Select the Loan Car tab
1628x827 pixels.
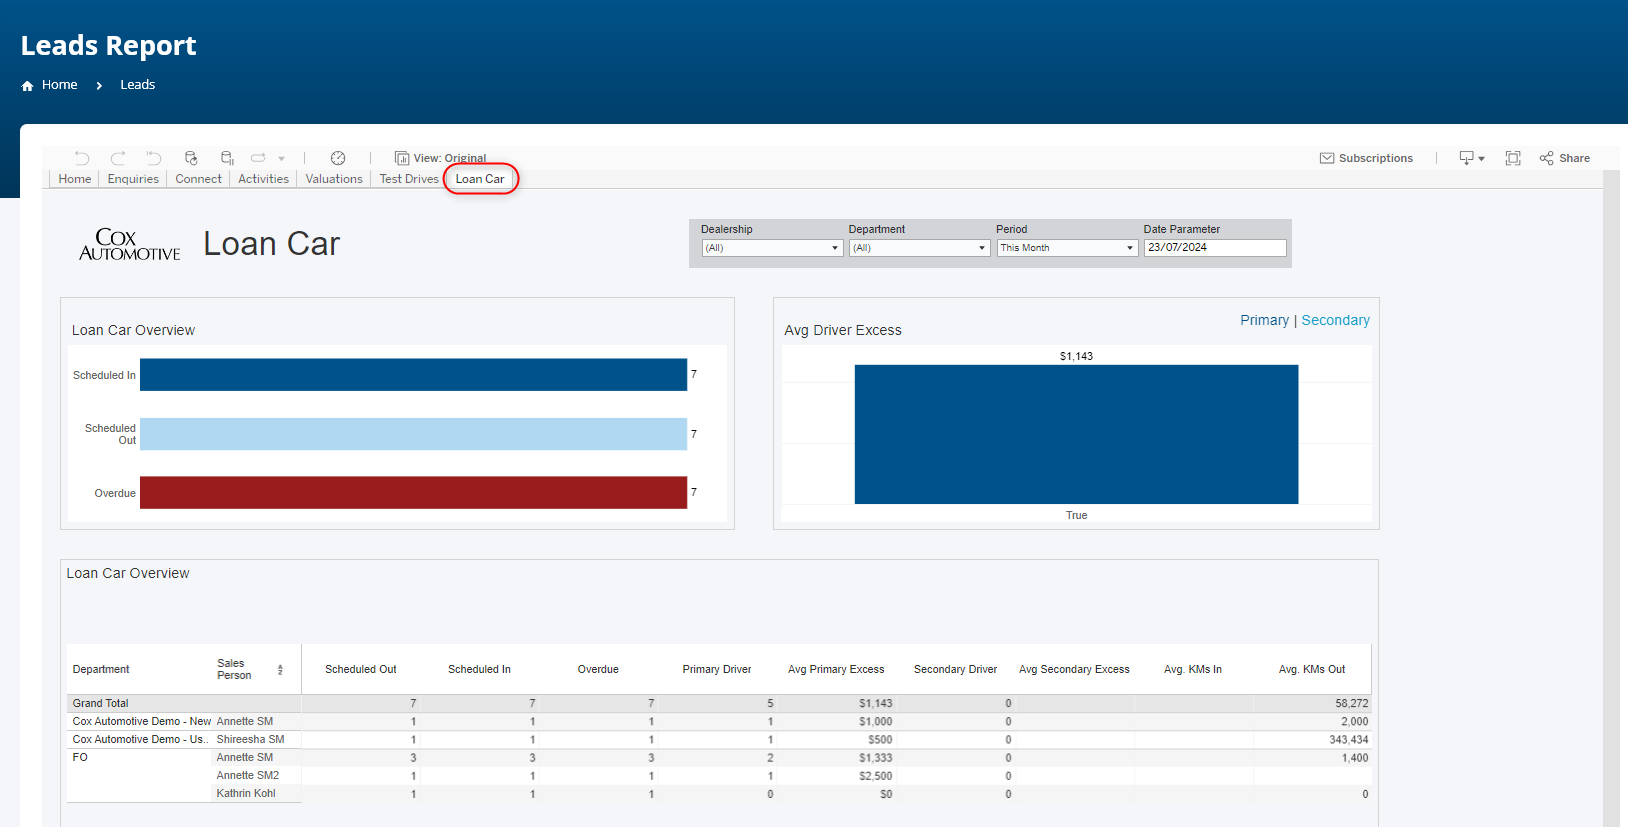click(x=480, y=179)
